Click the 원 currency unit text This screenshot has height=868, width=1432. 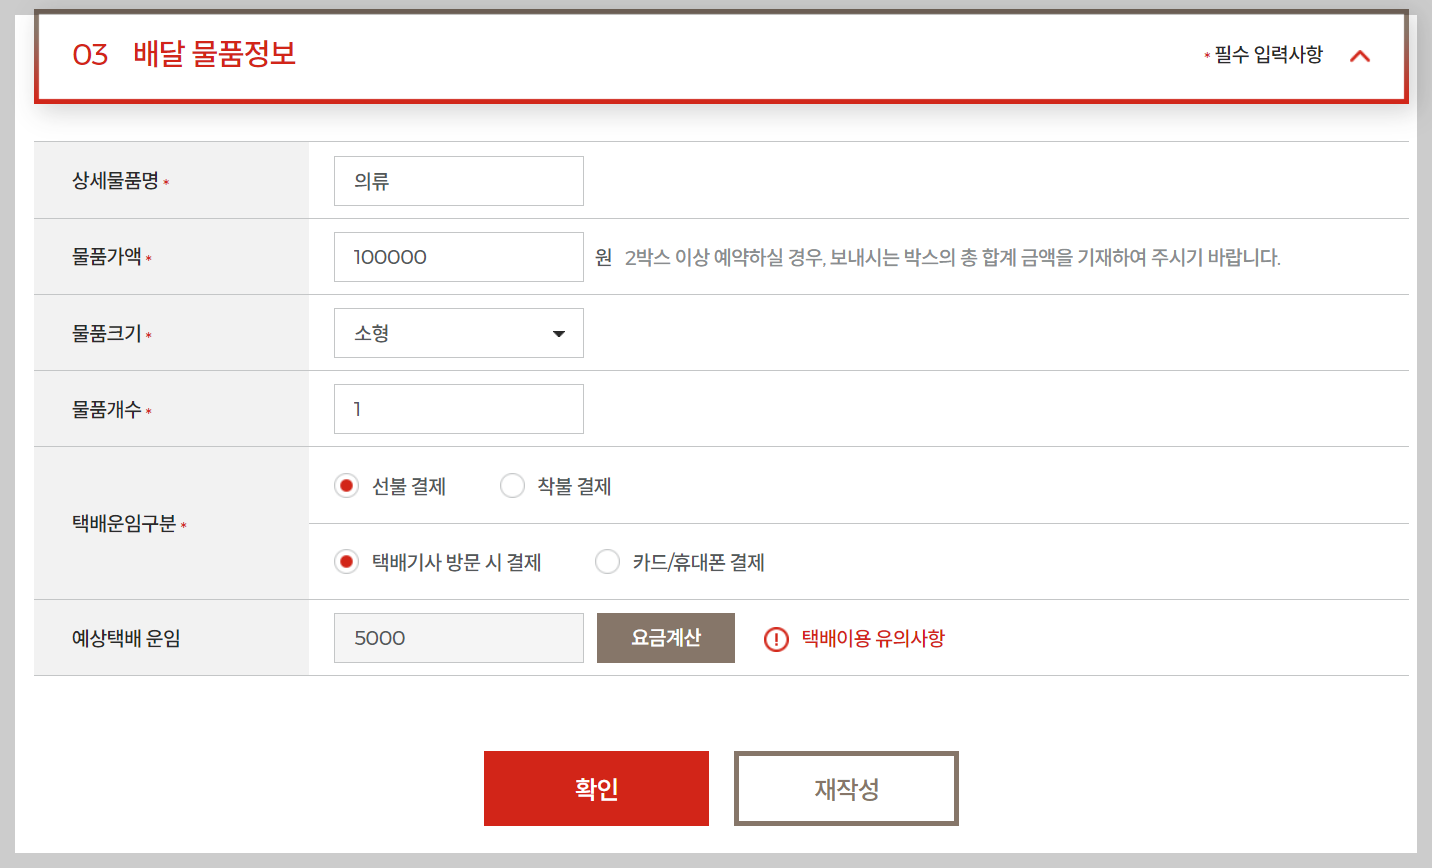(603, 258)
